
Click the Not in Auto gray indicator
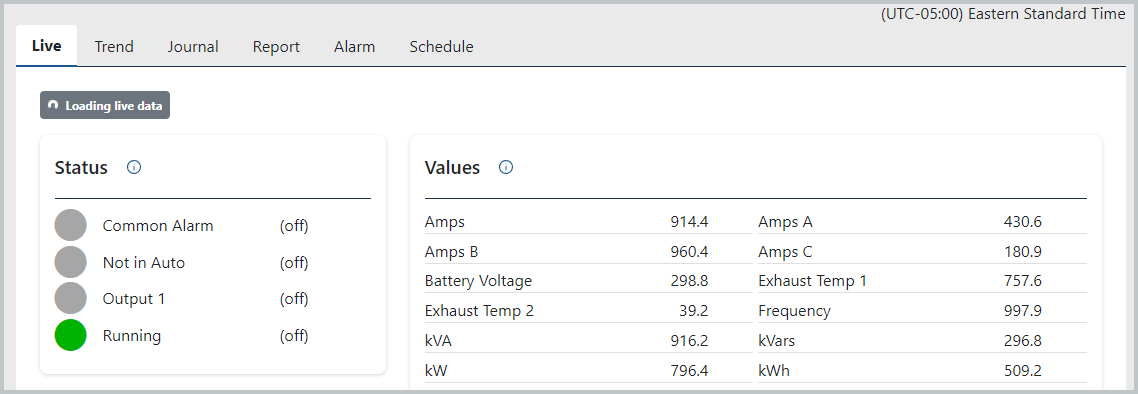[x=70, y=262]
